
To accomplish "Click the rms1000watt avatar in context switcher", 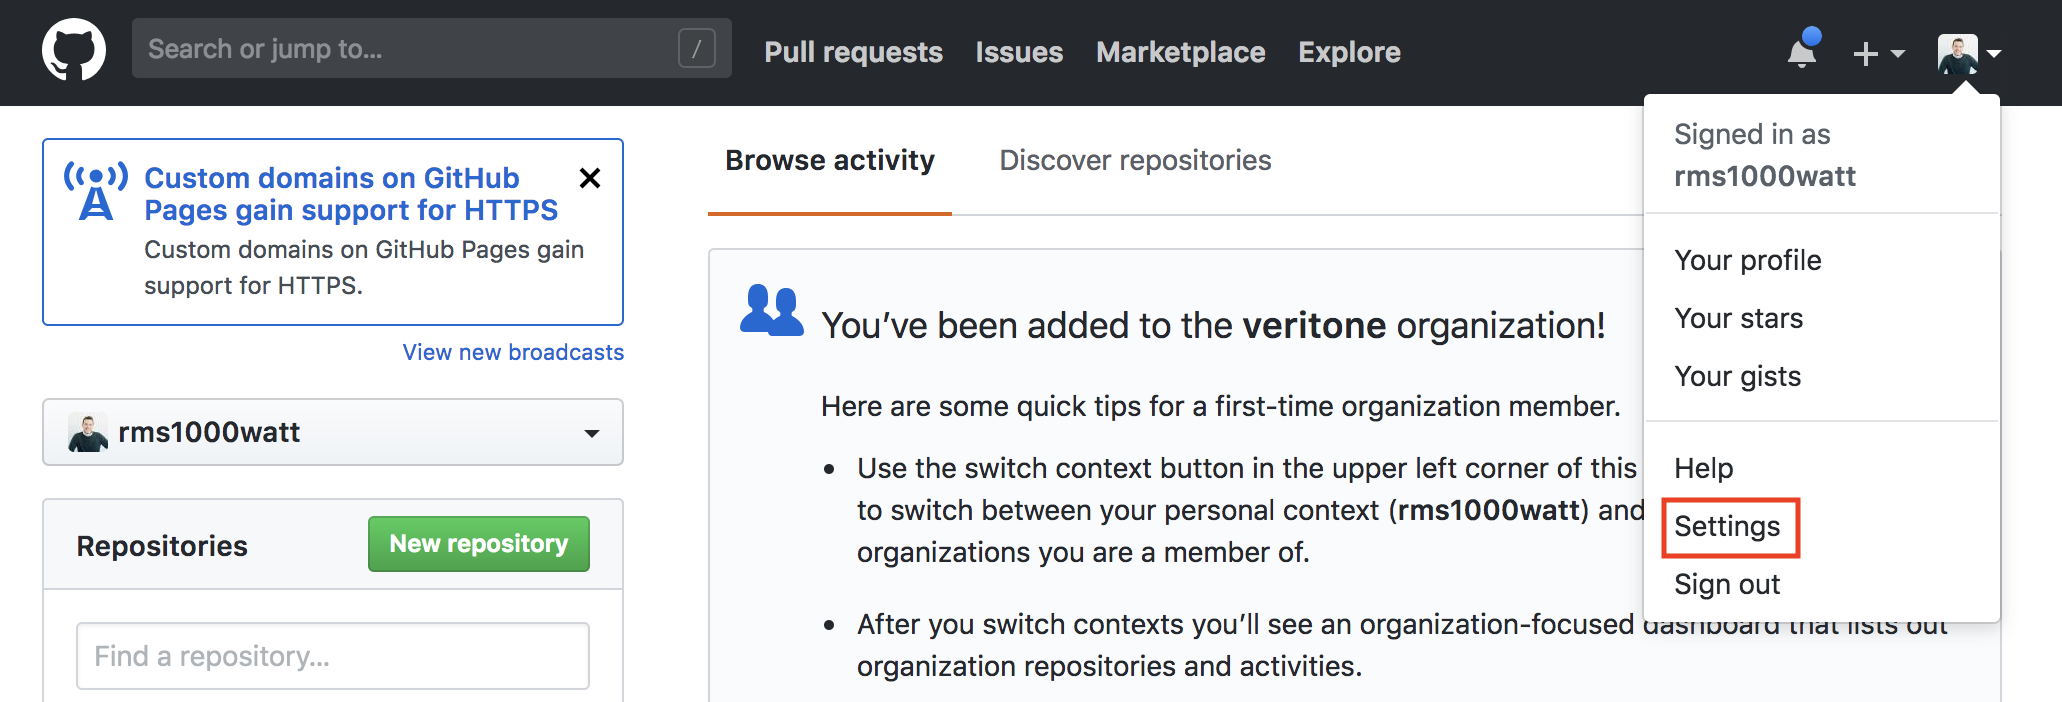I will [88, 432].
